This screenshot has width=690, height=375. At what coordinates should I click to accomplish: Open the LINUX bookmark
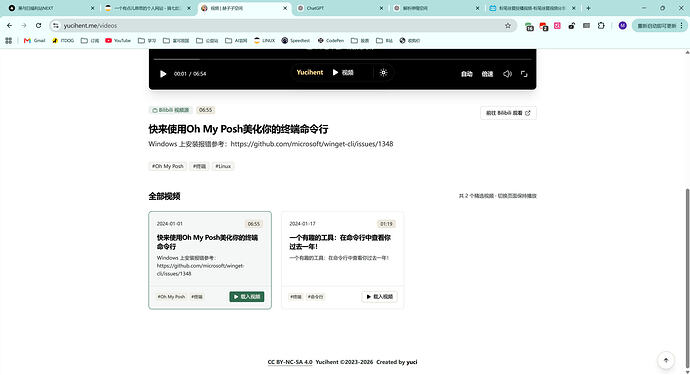(264, 40)
